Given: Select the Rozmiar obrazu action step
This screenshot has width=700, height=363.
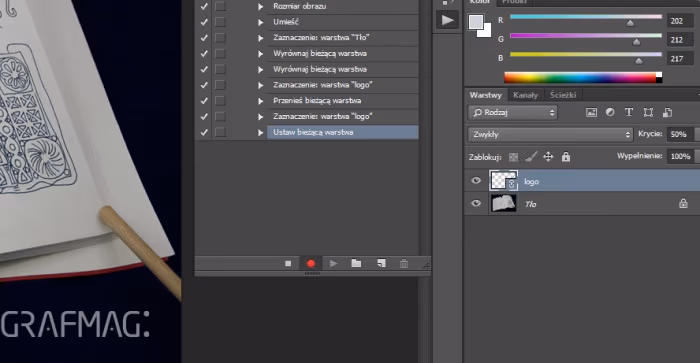Looking at the screenshot, I should (x=342, y=6).
